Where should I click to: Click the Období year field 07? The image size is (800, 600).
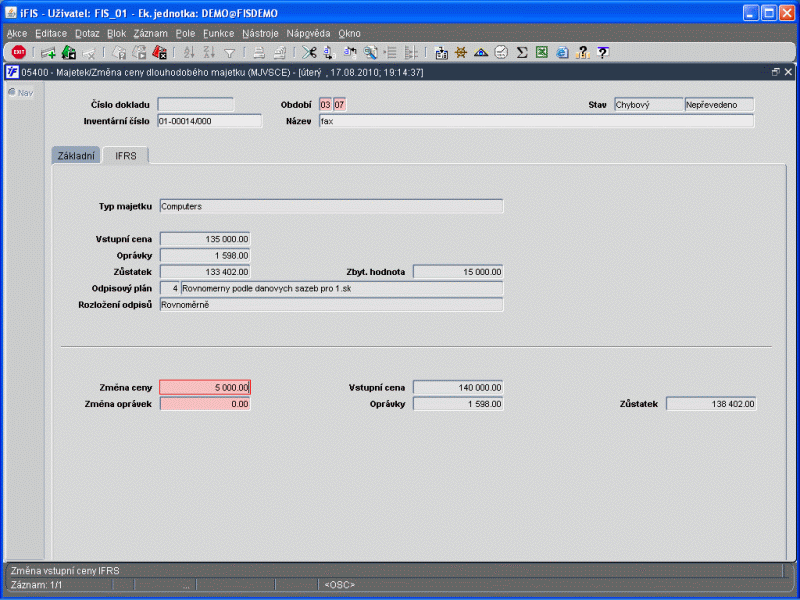tap(339, 105)
